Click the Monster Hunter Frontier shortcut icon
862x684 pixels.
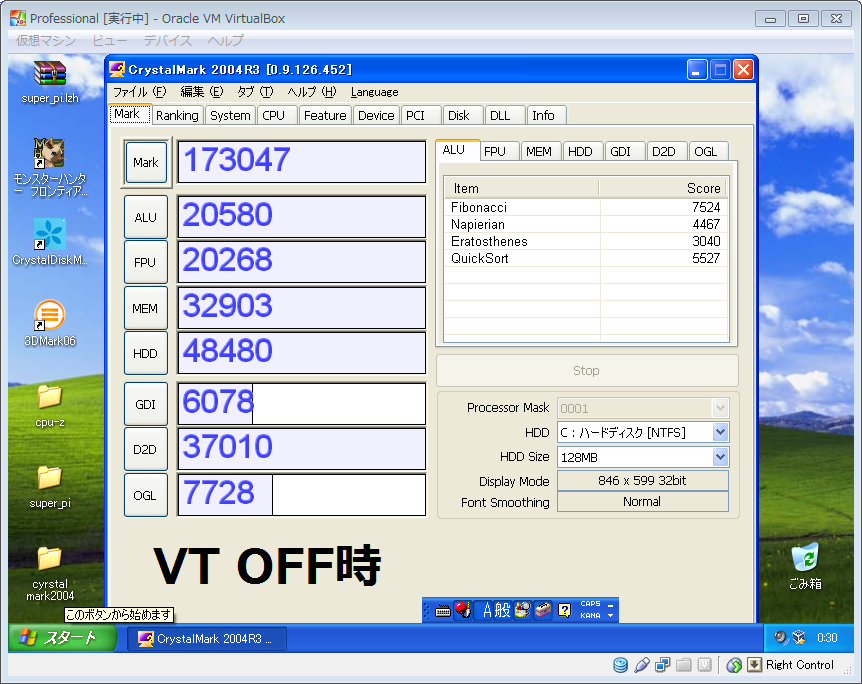pyautogui.click(x=49, y=153)
